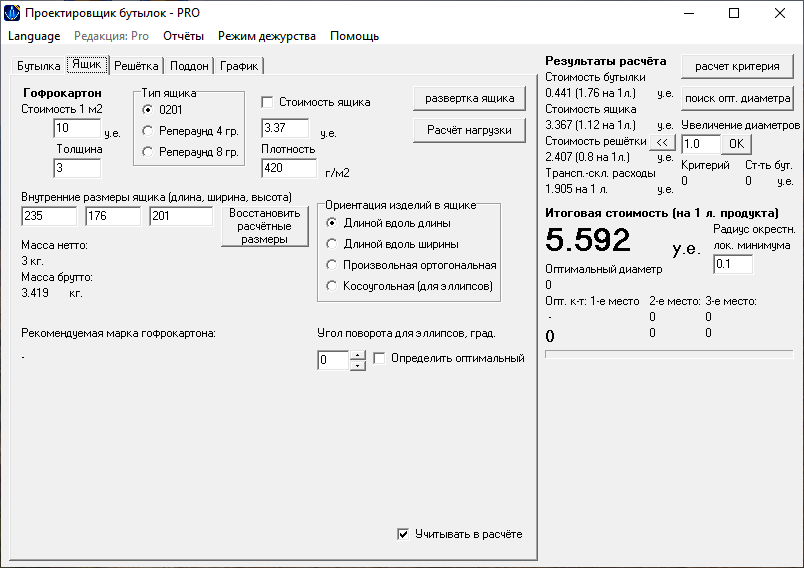Decrease ellipse rotation angle with down arrow
Screen dimensions: 804x568
point(357,366)
